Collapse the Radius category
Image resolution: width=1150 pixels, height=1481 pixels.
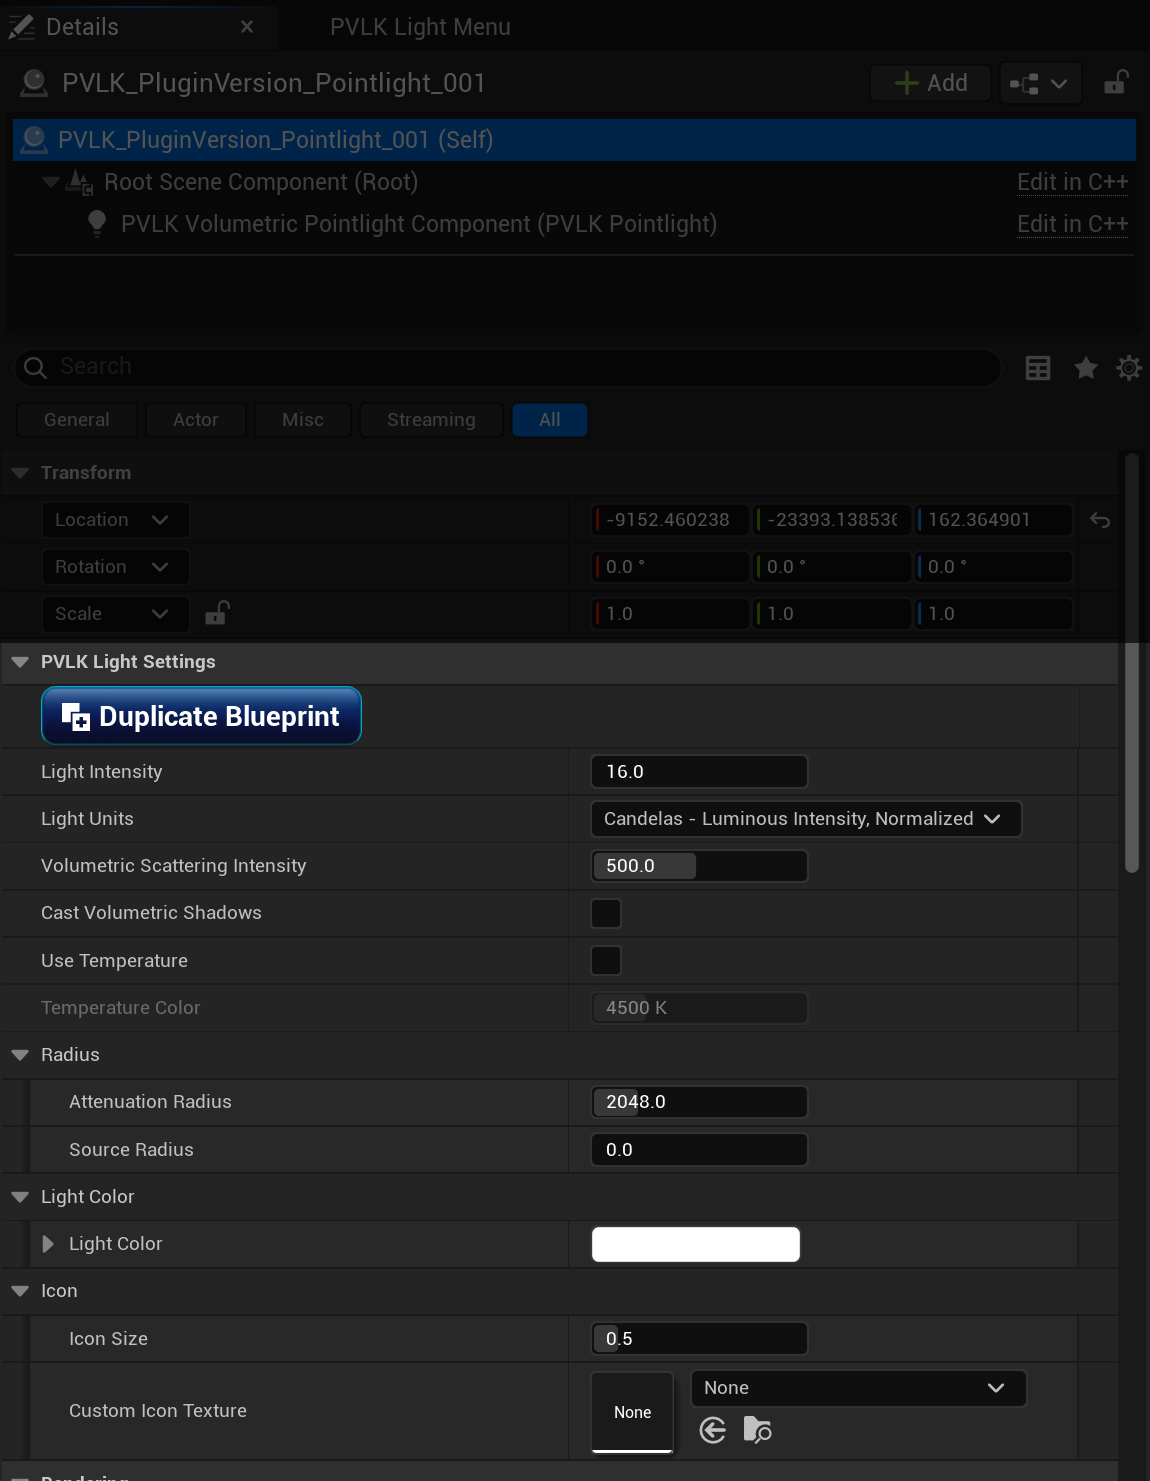pos(20,1055)
